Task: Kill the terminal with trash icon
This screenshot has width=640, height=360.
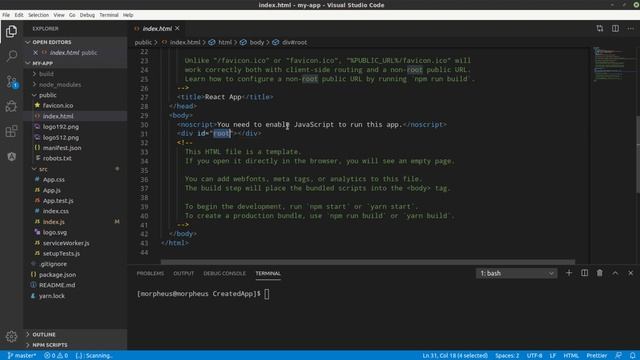Action: coord(600,273)
